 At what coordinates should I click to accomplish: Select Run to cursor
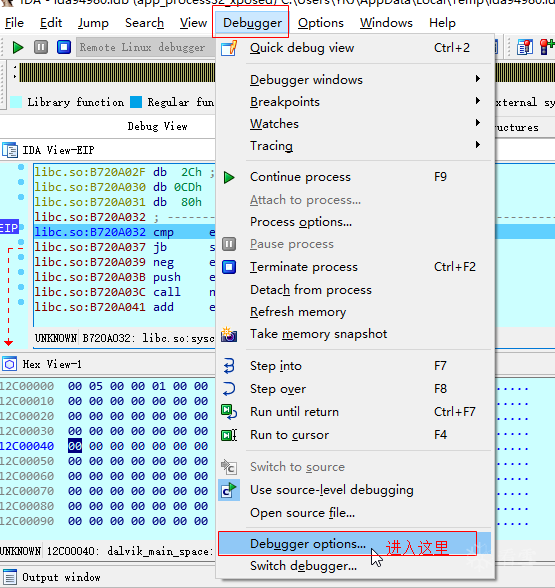tap(355, 435)
